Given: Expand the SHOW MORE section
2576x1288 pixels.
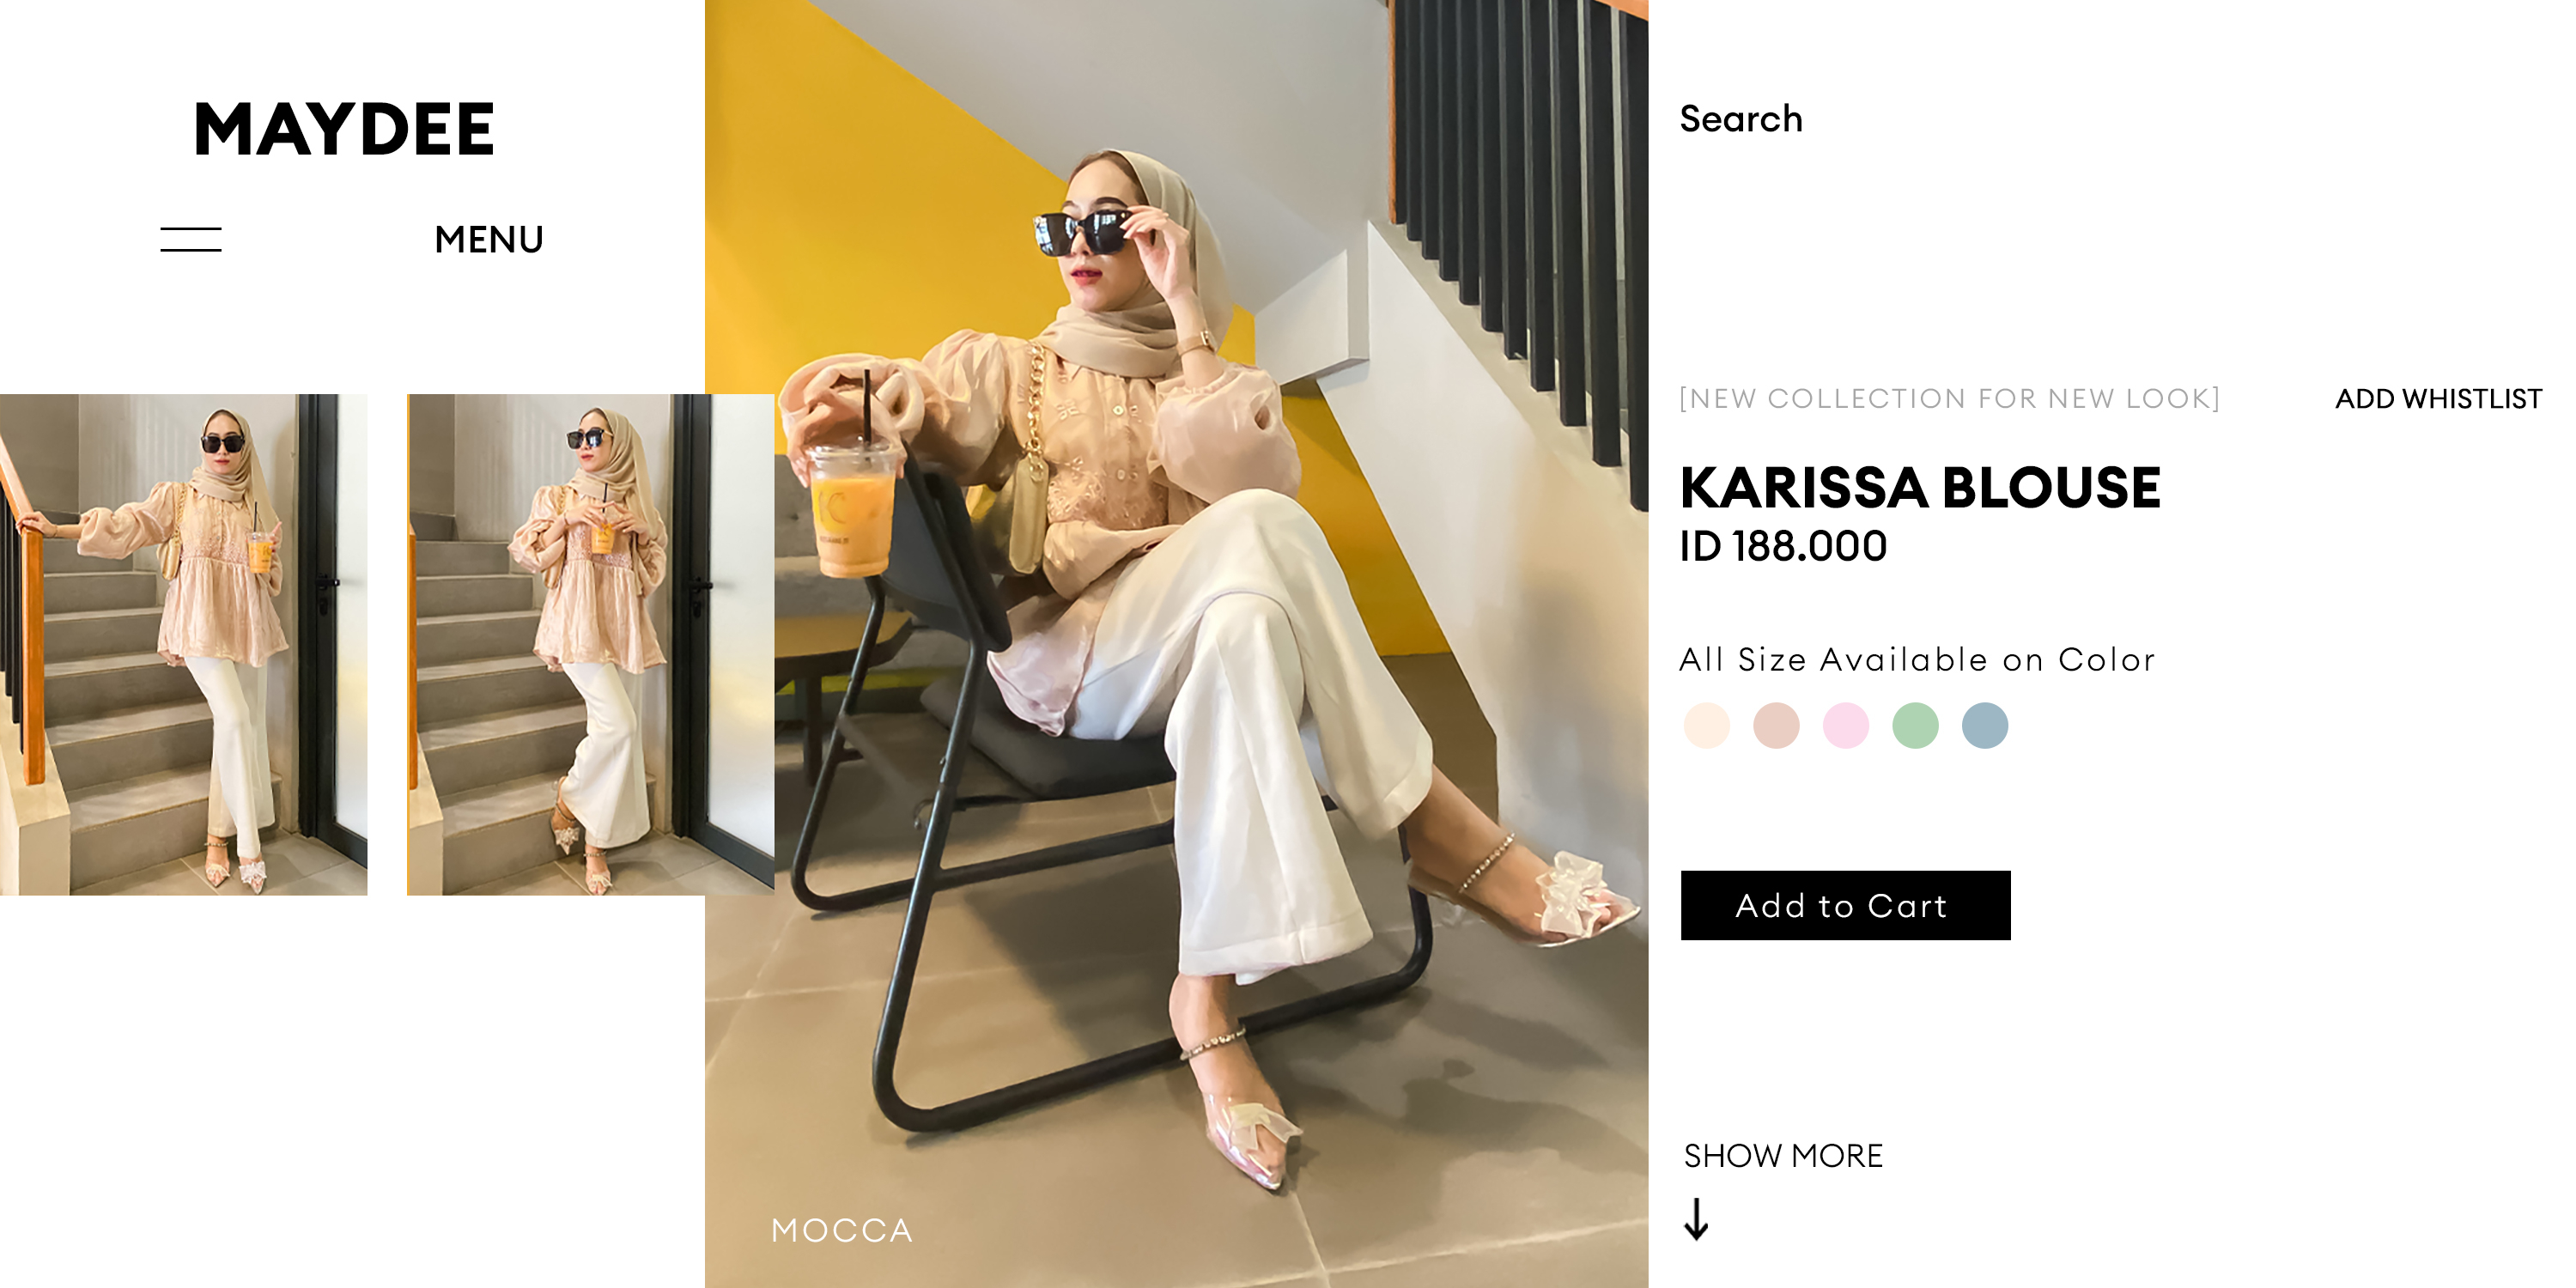Looking at the screenshot, I should click(1783, 1156).
